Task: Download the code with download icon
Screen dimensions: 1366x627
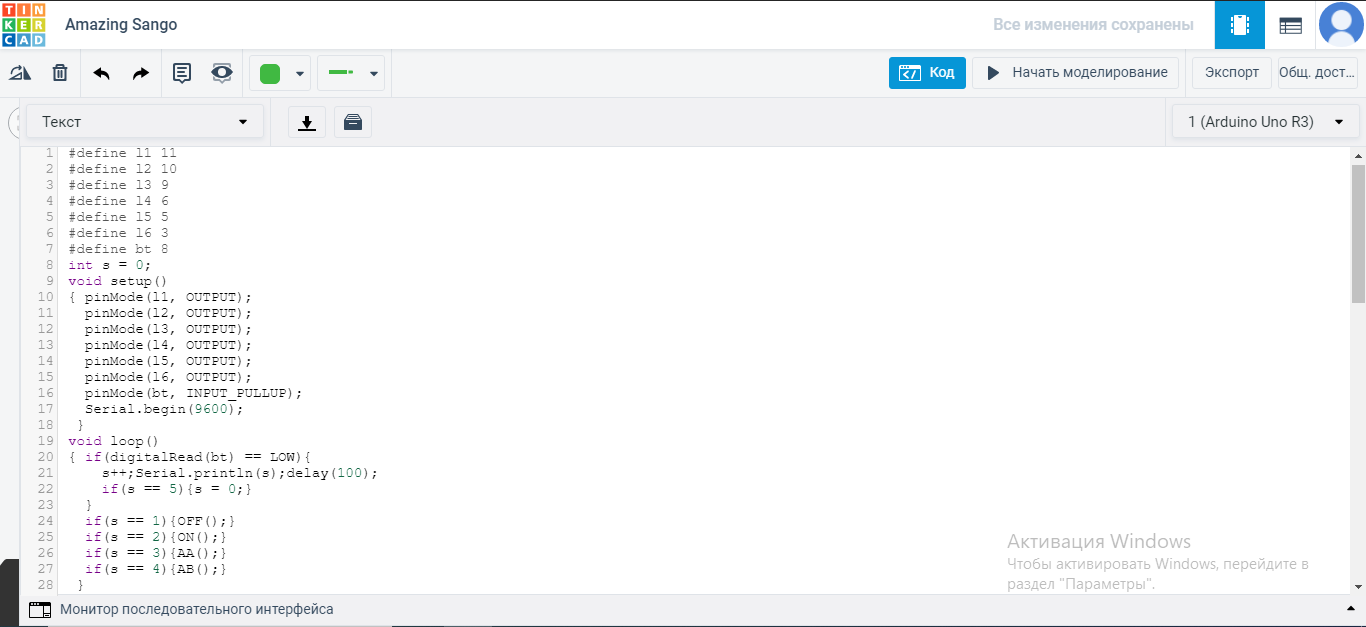Action: click(307, 122)
